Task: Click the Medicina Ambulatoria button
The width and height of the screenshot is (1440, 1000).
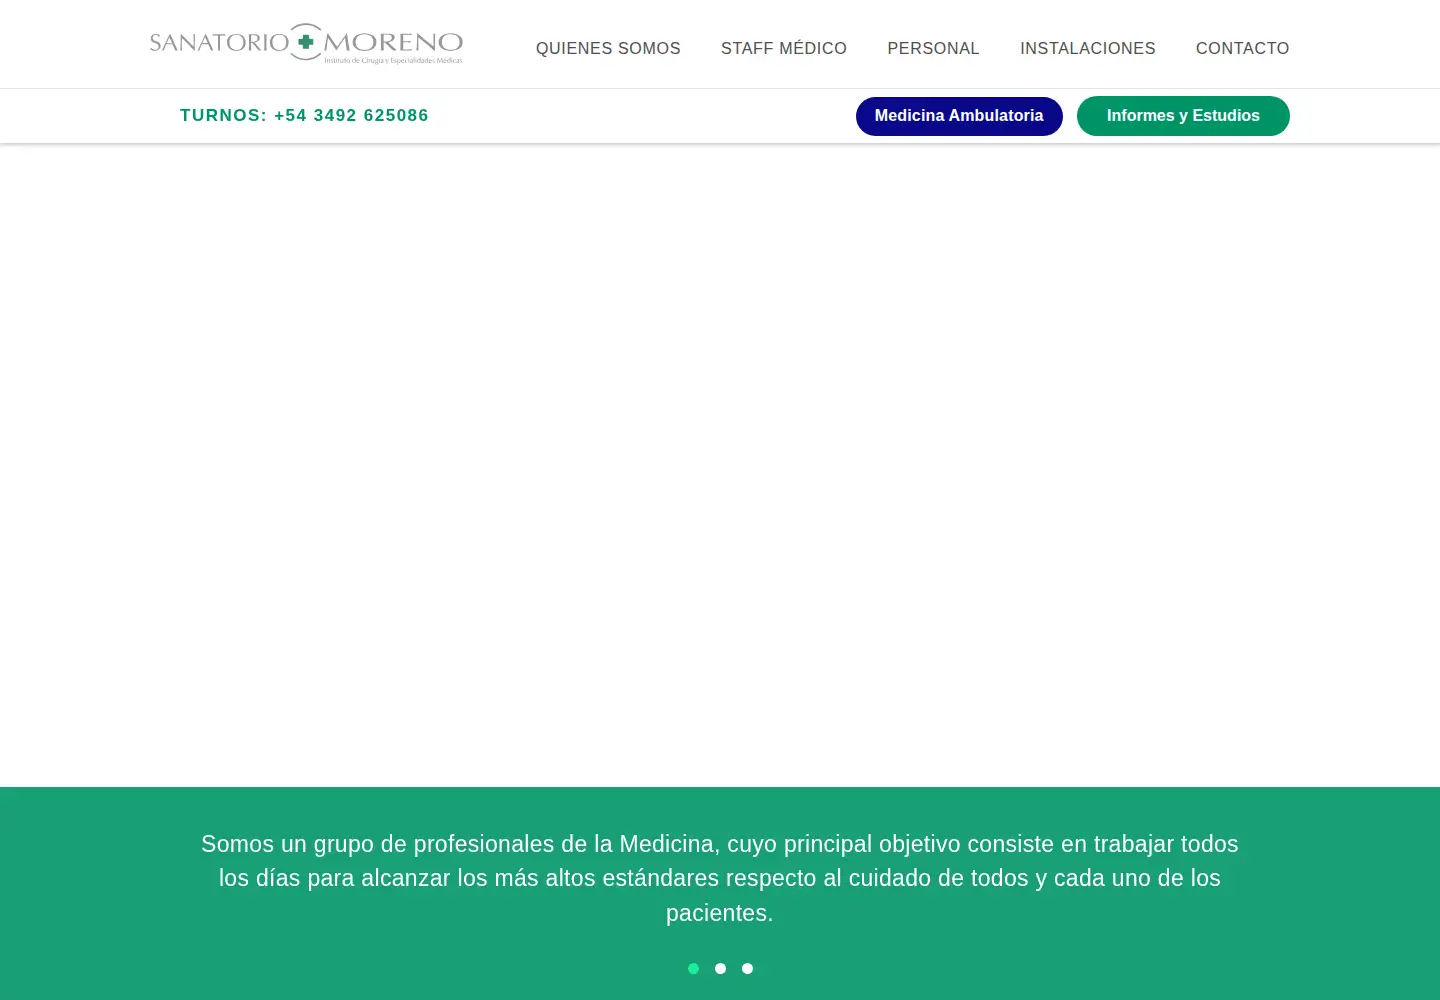Action: point(959,116)
